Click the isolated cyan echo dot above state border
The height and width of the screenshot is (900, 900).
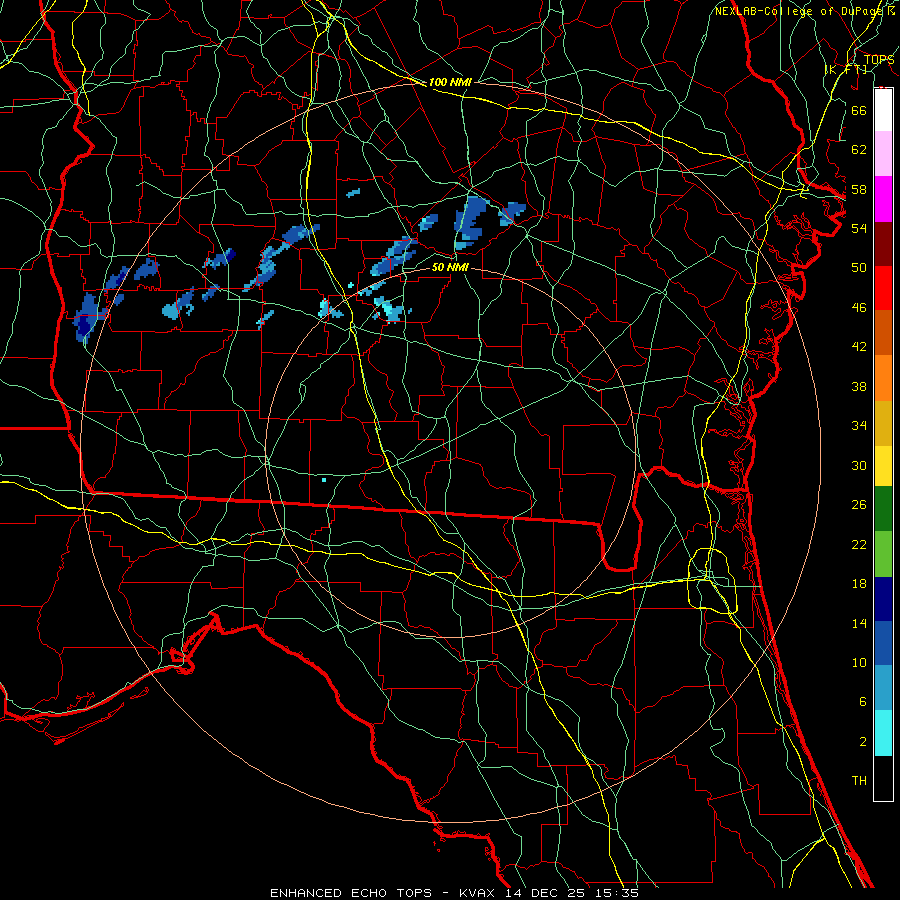(x=324, y=480)
